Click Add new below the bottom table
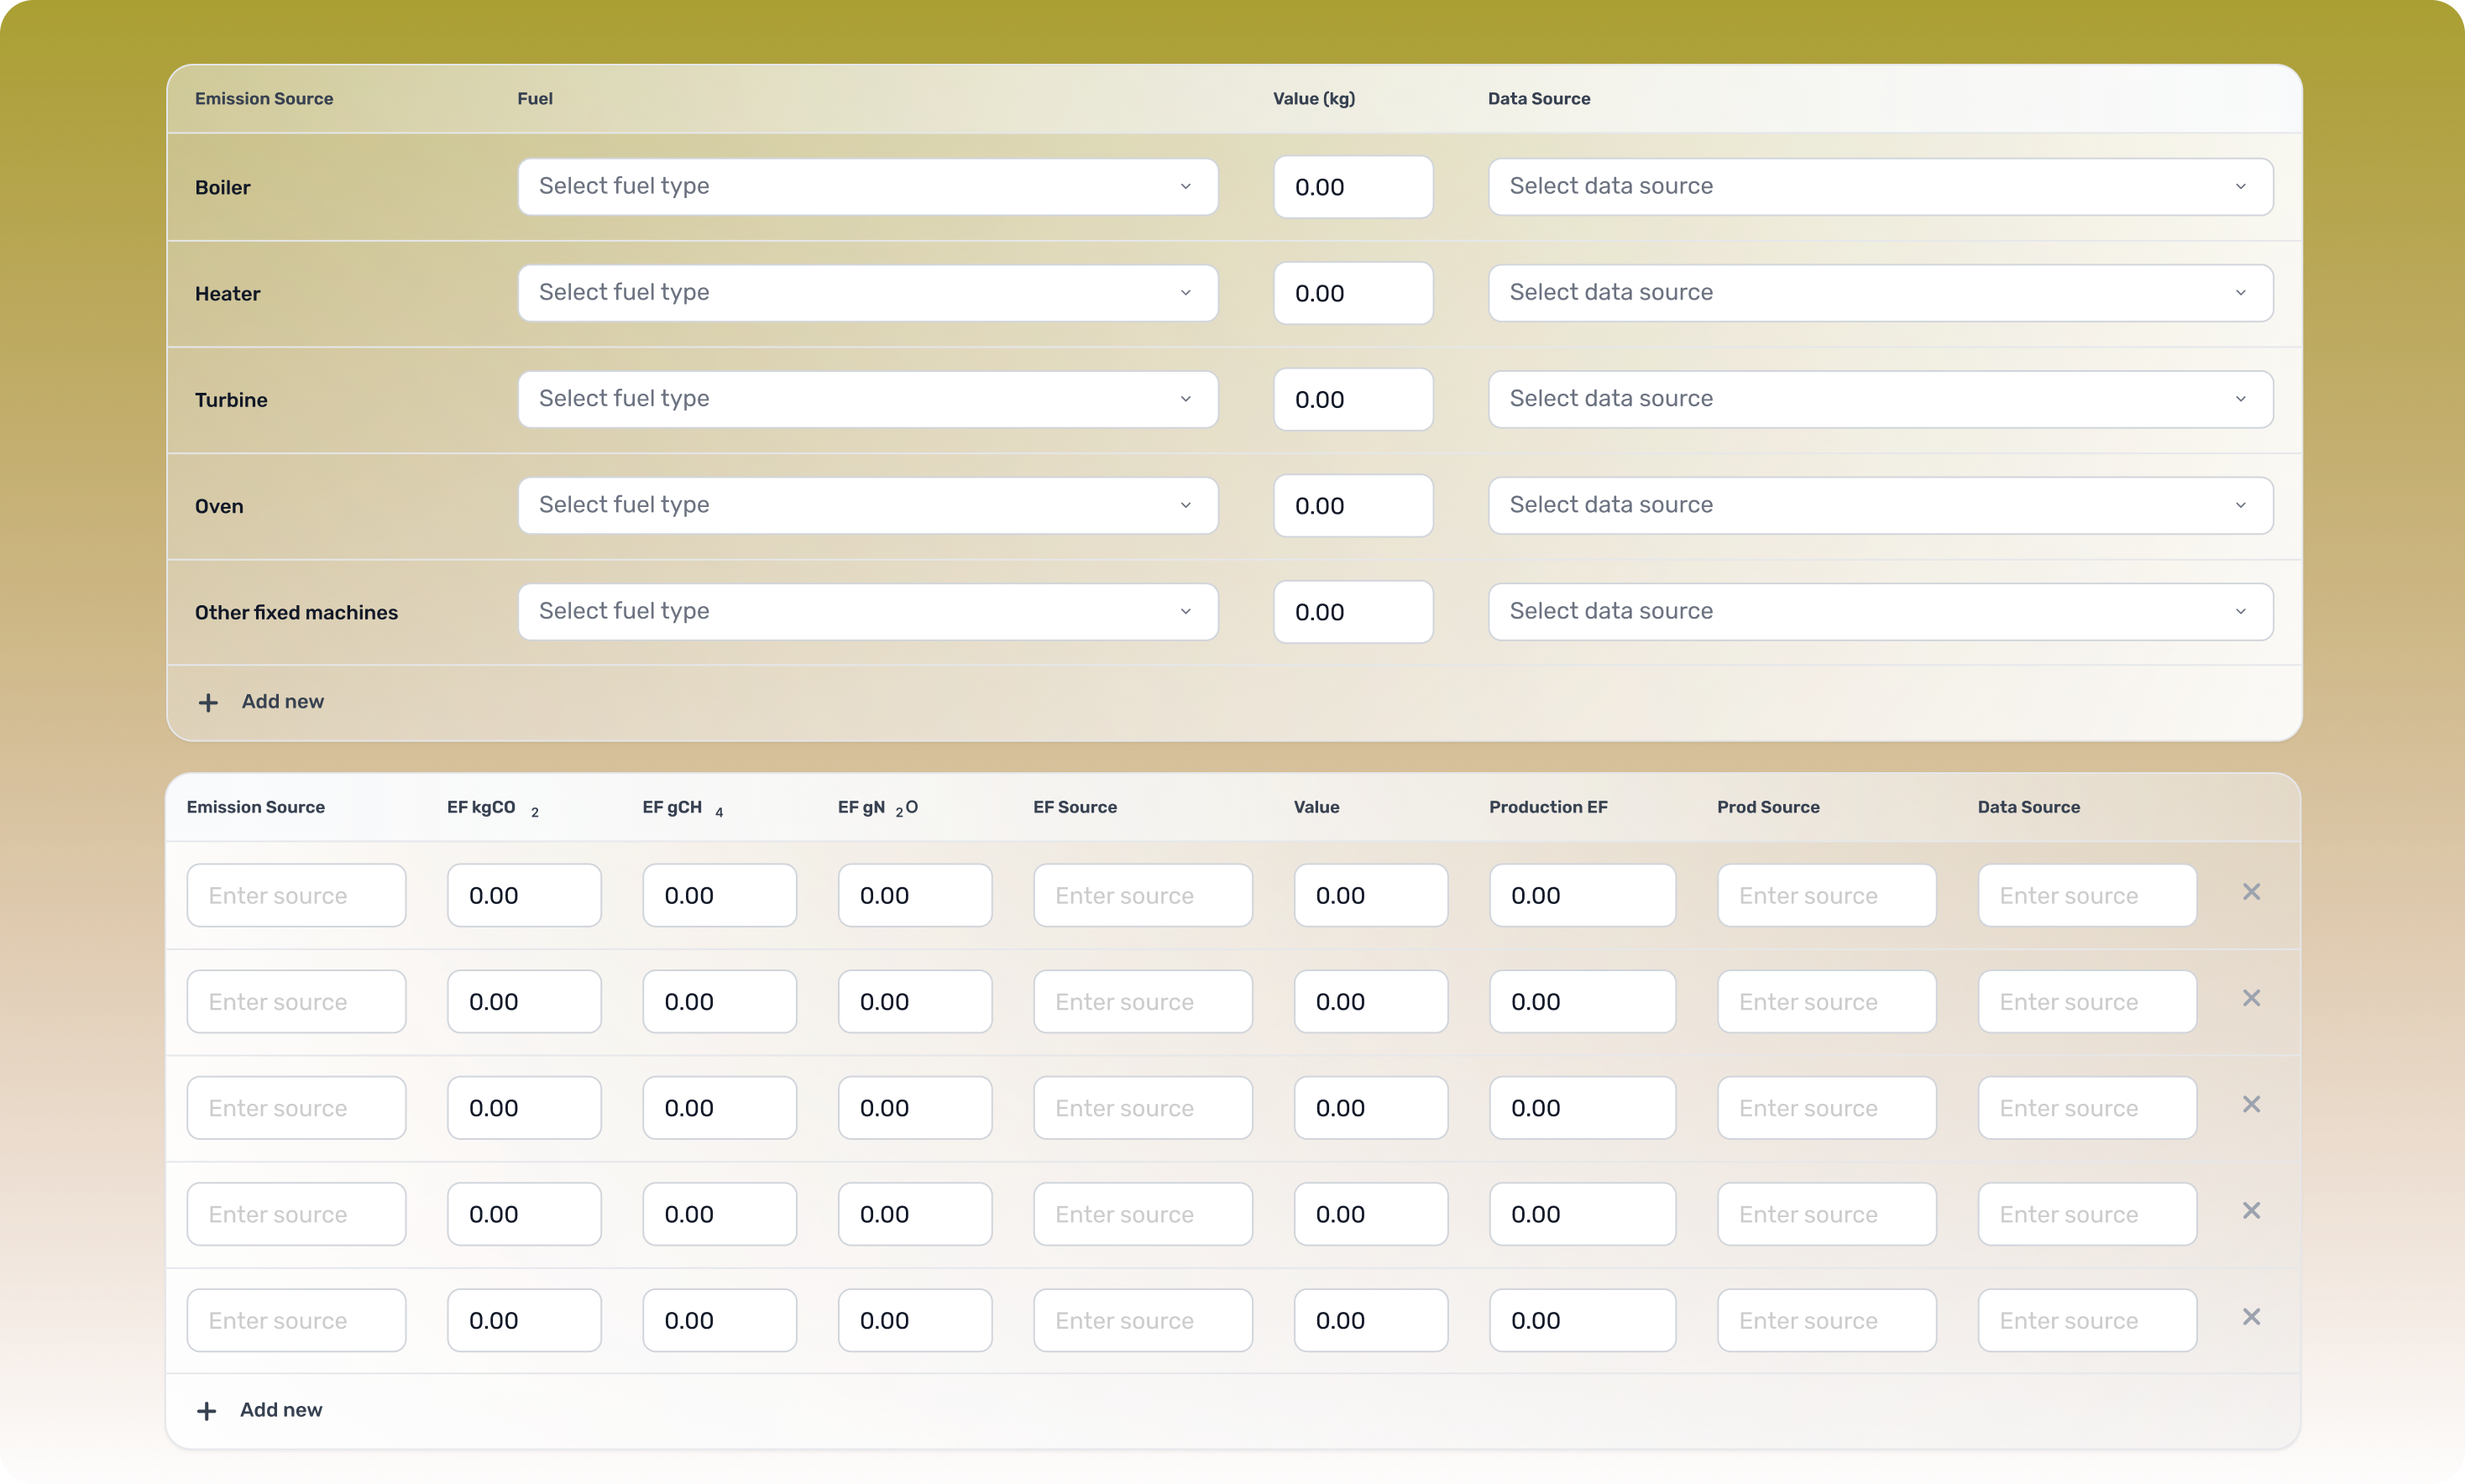 pos(281,1410)
